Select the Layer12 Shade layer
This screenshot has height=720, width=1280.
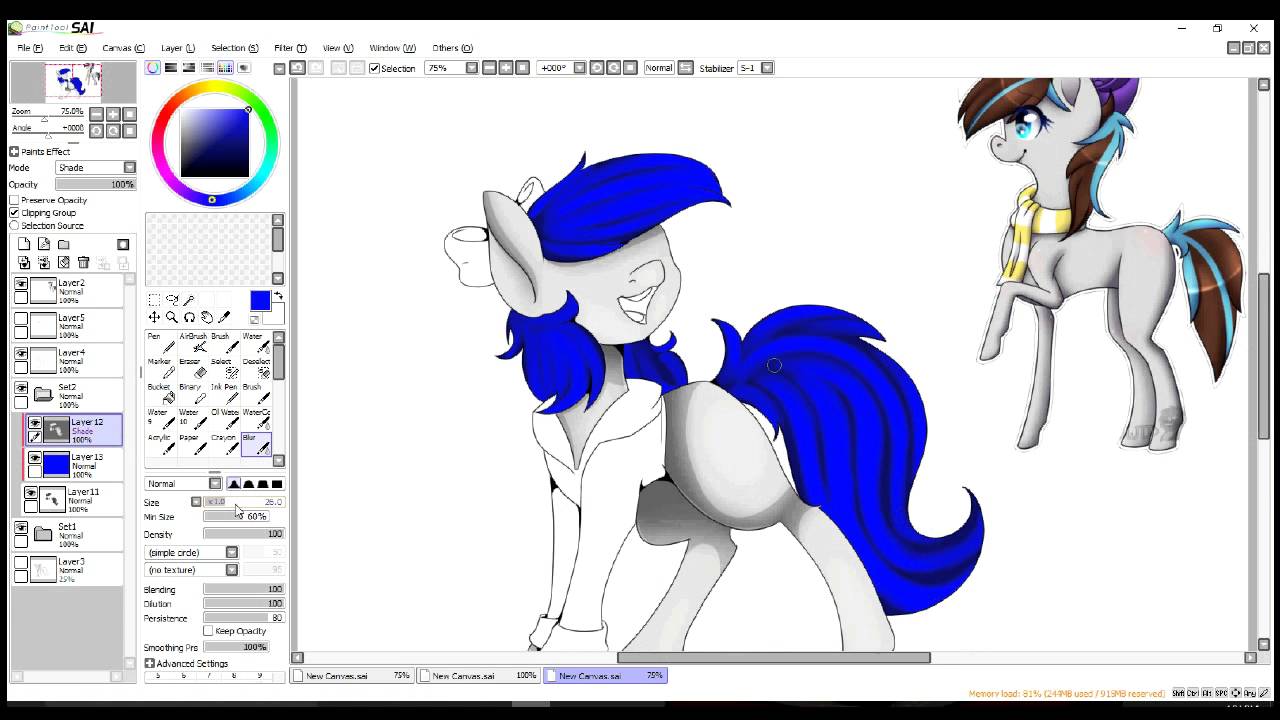tap(75, 431)
